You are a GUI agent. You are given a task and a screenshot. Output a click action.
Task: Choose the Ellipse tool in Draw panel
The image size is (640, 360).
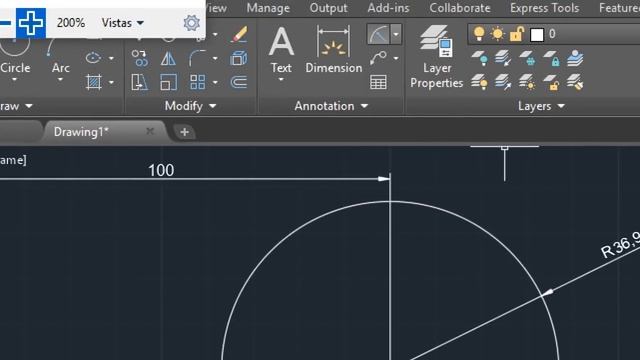pos(93,58)
